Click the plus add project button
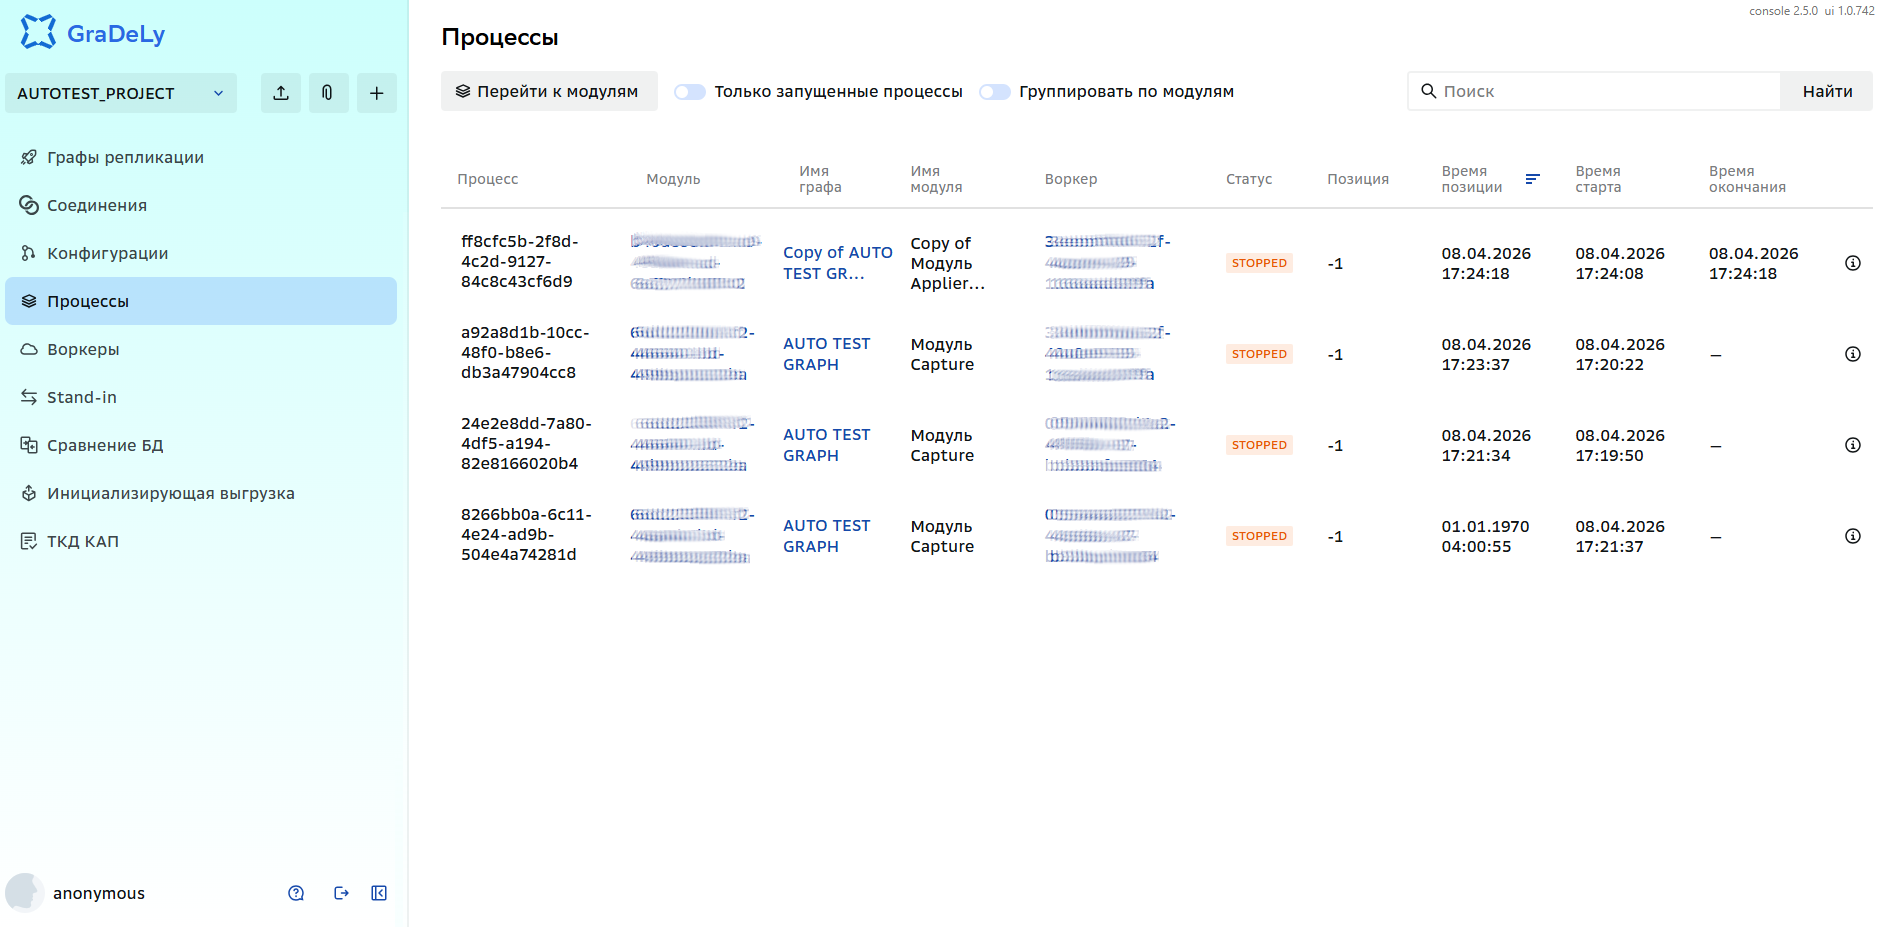 point(377,93)
